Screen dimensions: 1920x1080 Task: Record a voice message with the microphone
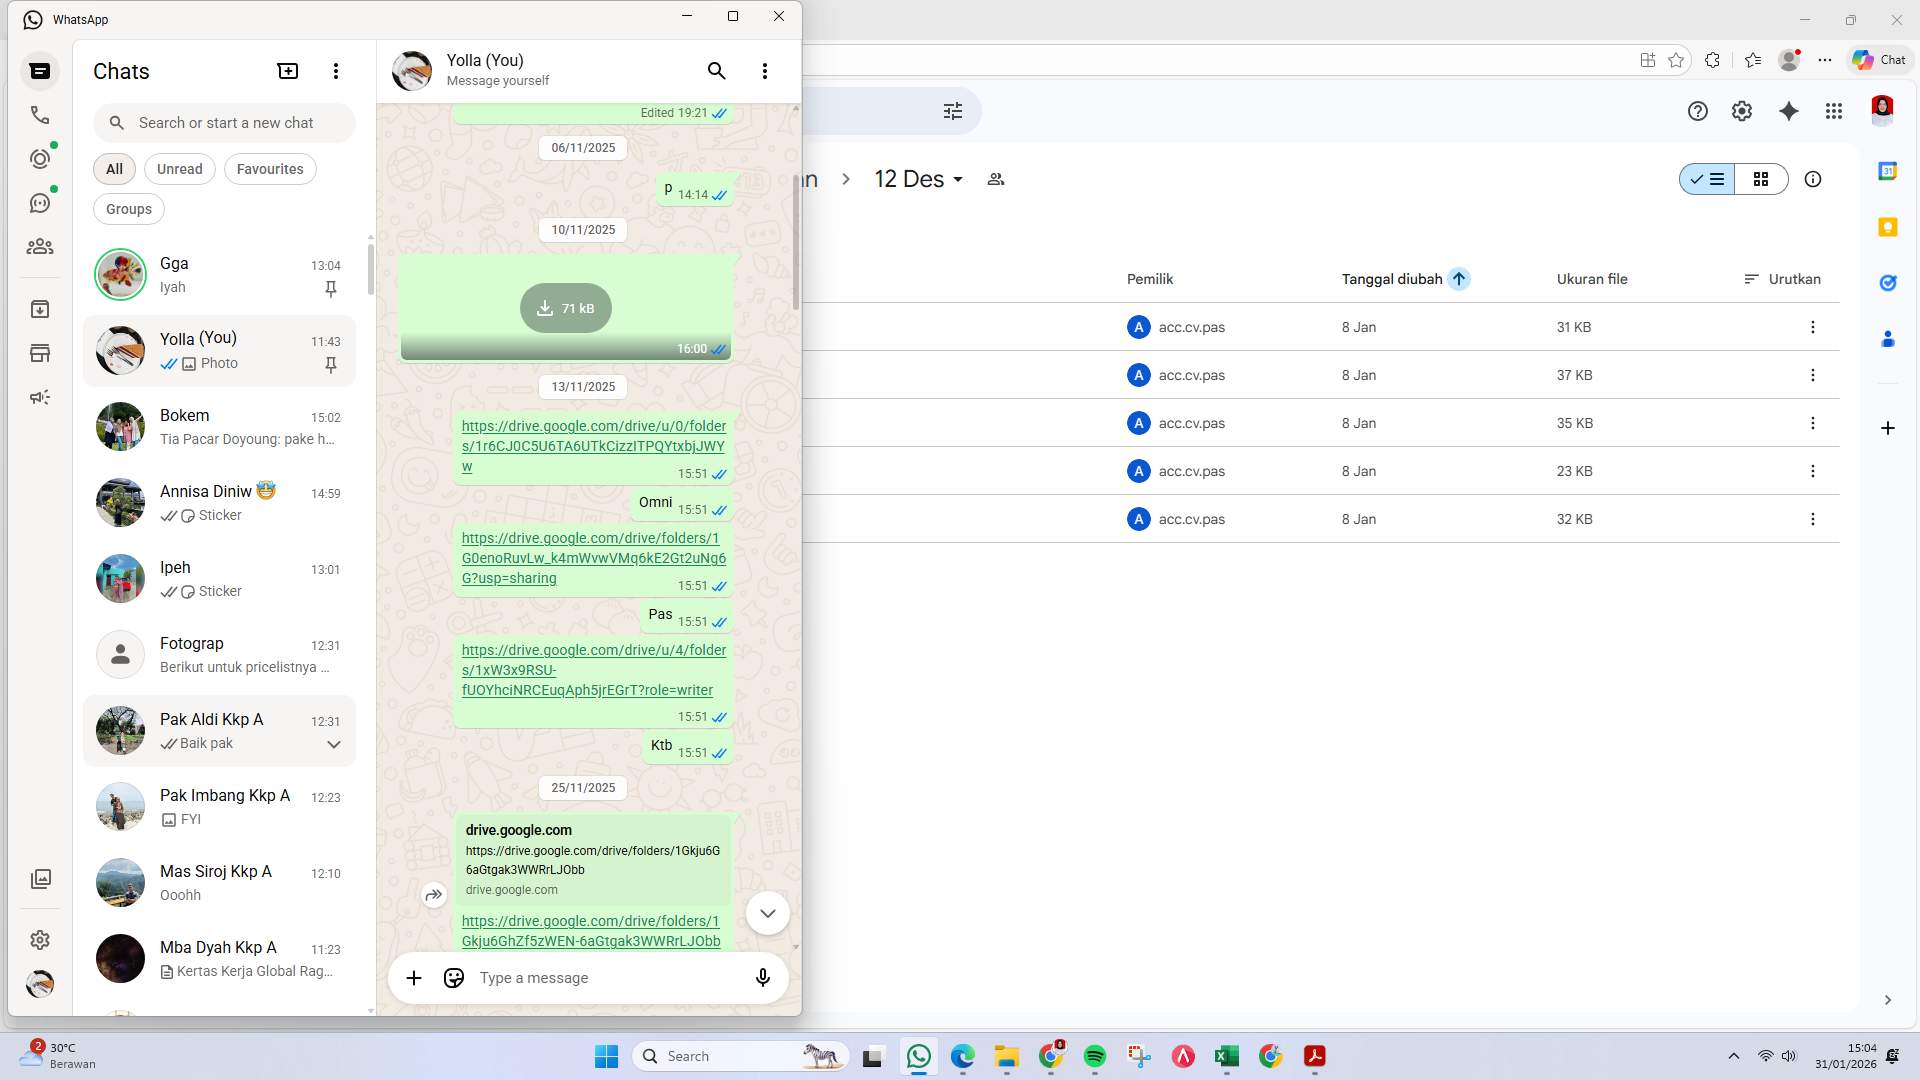[762, 978]
